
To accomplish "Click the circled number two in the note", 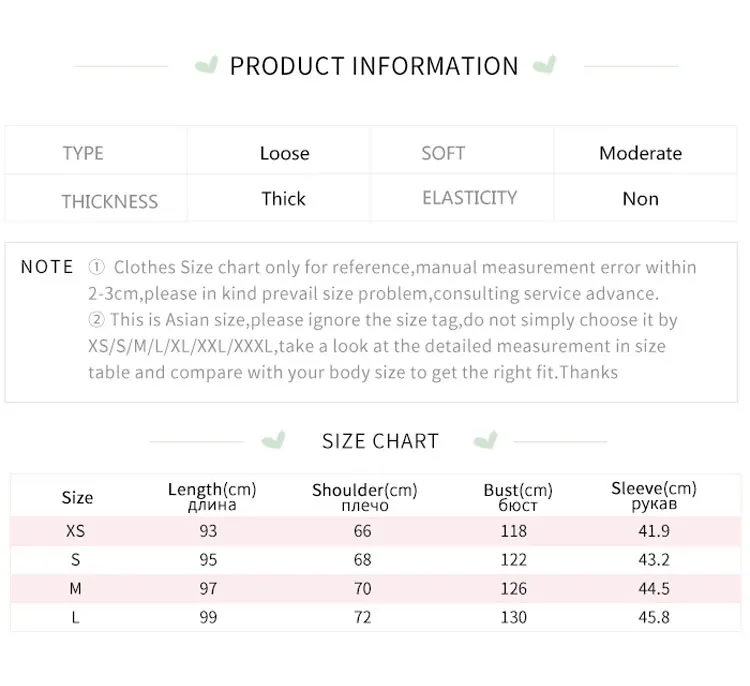I will point(97,321).
